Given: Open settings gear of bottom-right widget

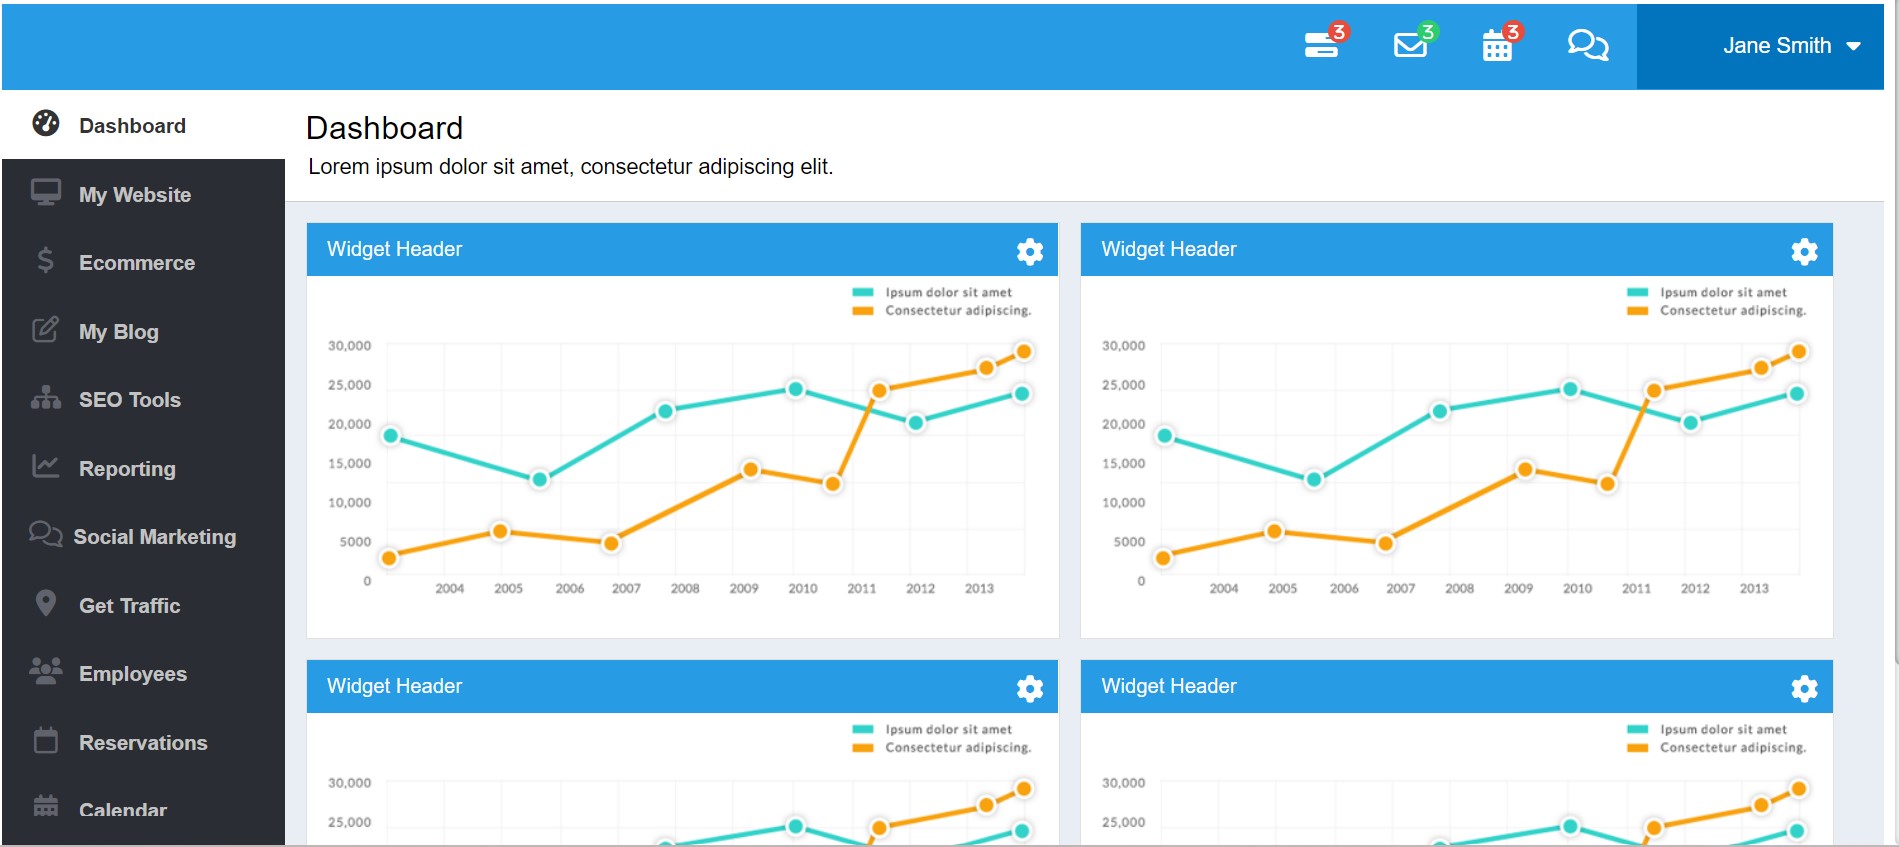Looking at the screenshot, I should 1805,688.
